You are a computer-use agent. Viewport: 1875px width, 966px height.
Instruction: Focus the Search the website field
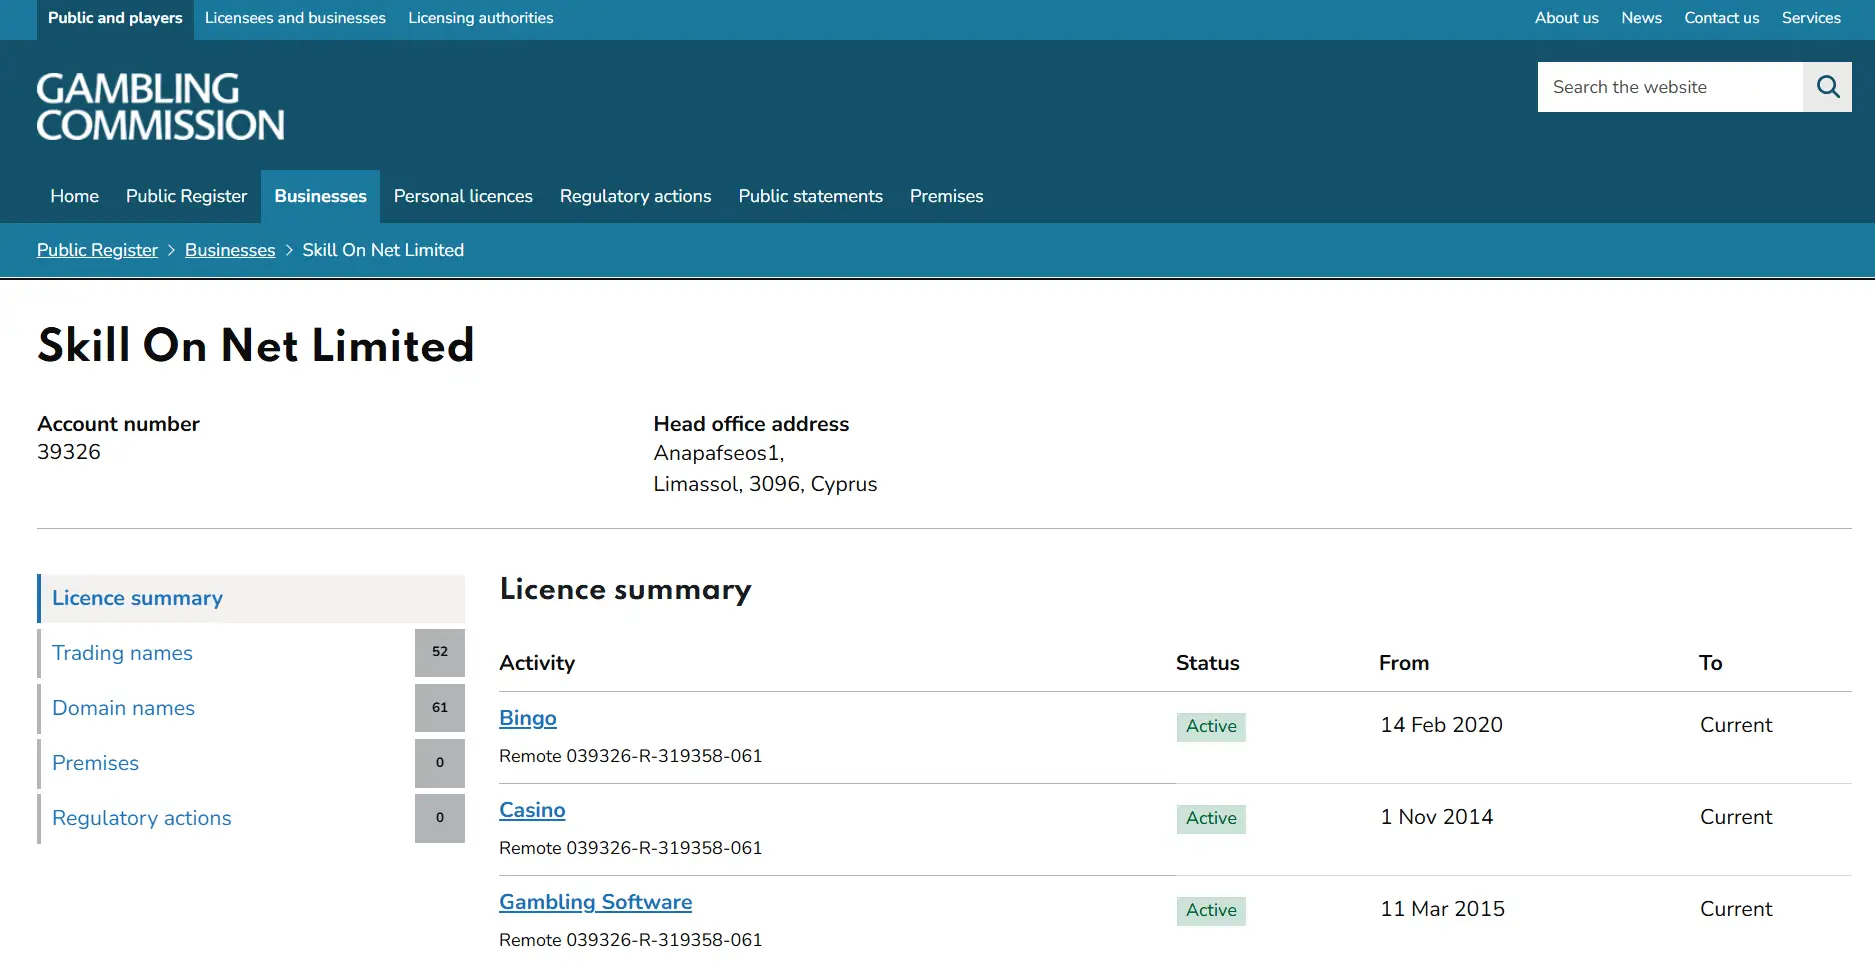pyautogui.click(x=1670, y=87)
